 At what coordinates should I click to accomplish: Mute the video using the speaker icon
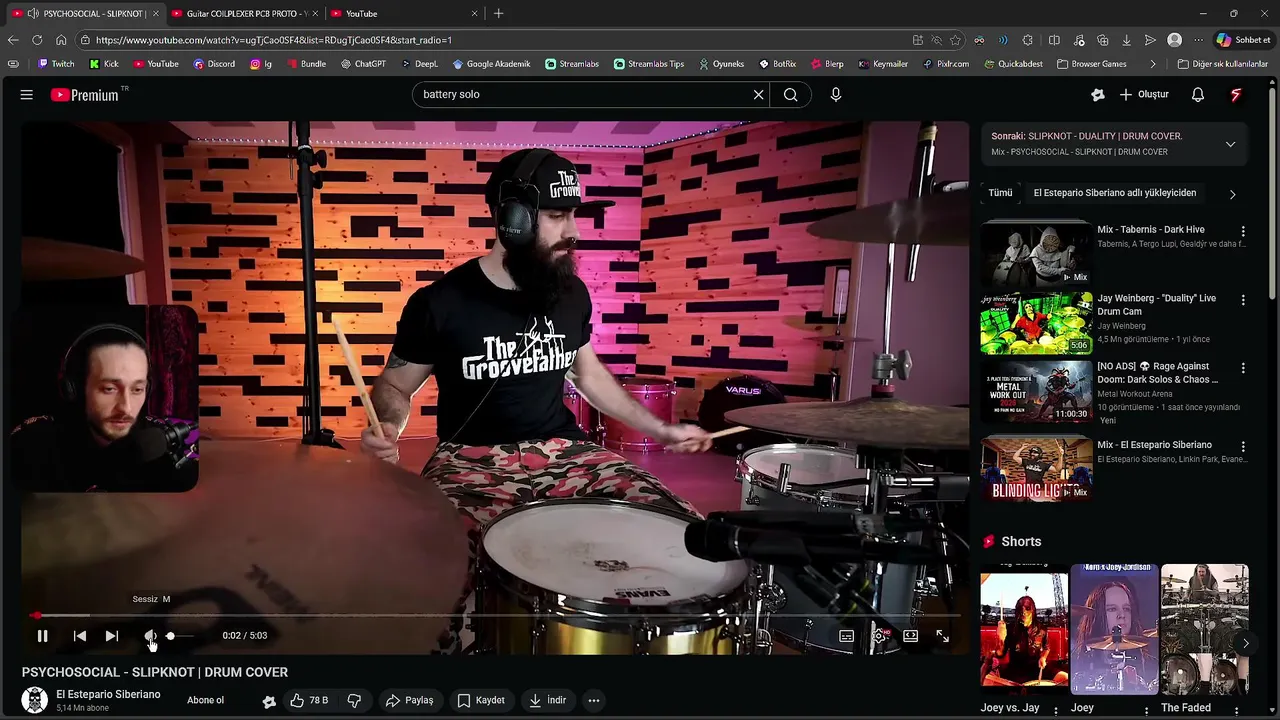pyautogui.click(x=150, y=636)
